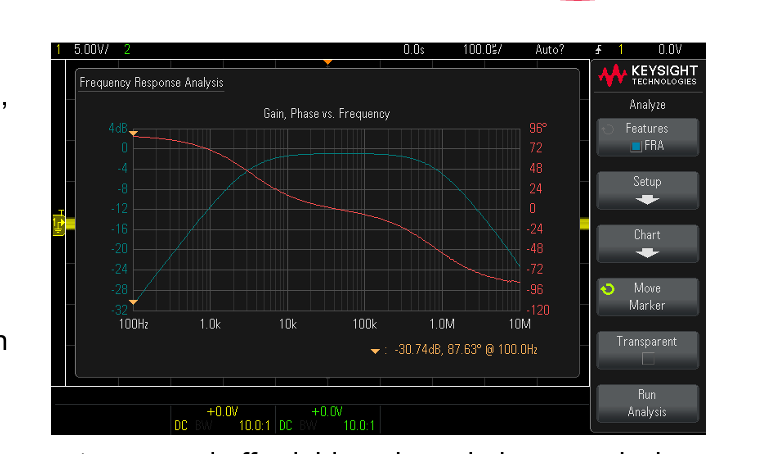Select channel 2 indicator in top bar

point(127,49)
